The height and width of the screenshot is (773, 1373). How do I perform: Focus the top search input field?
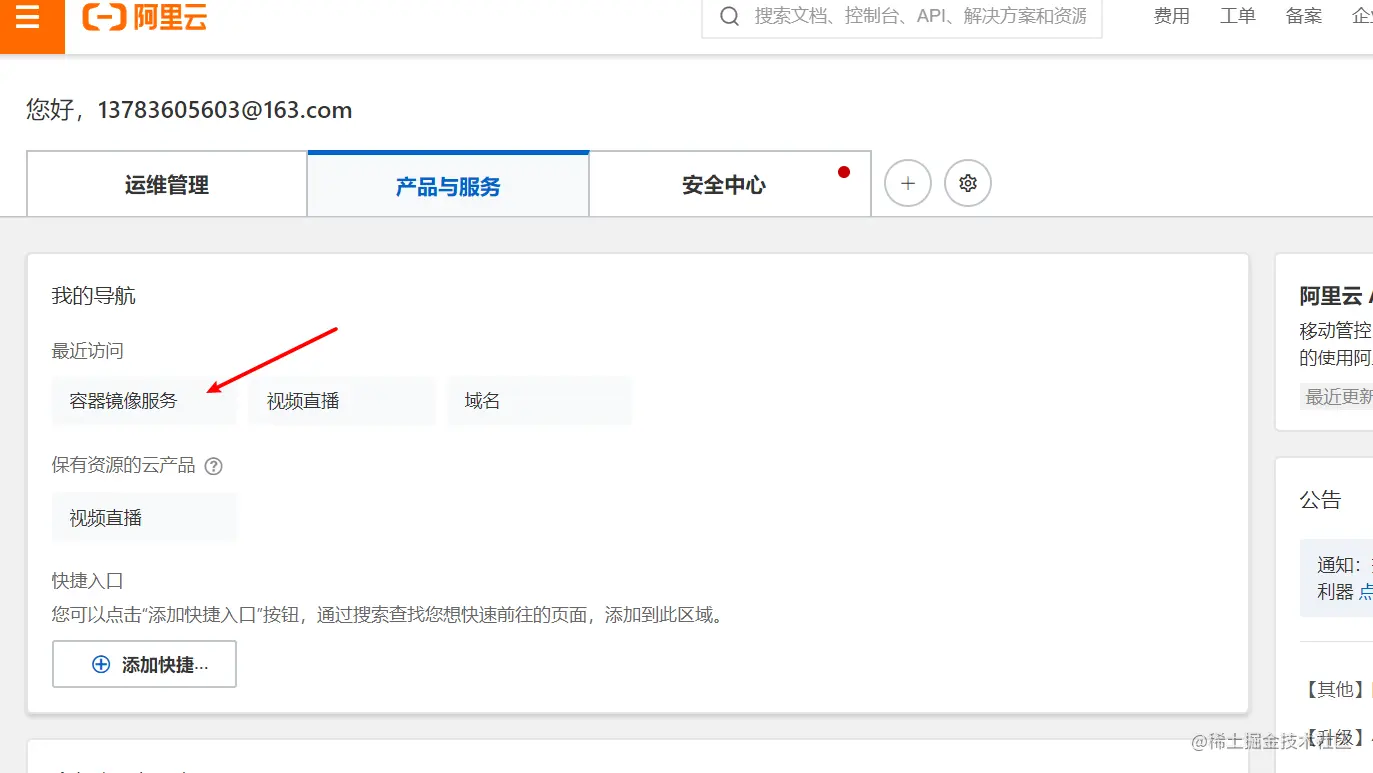click(x=902, y=17)
